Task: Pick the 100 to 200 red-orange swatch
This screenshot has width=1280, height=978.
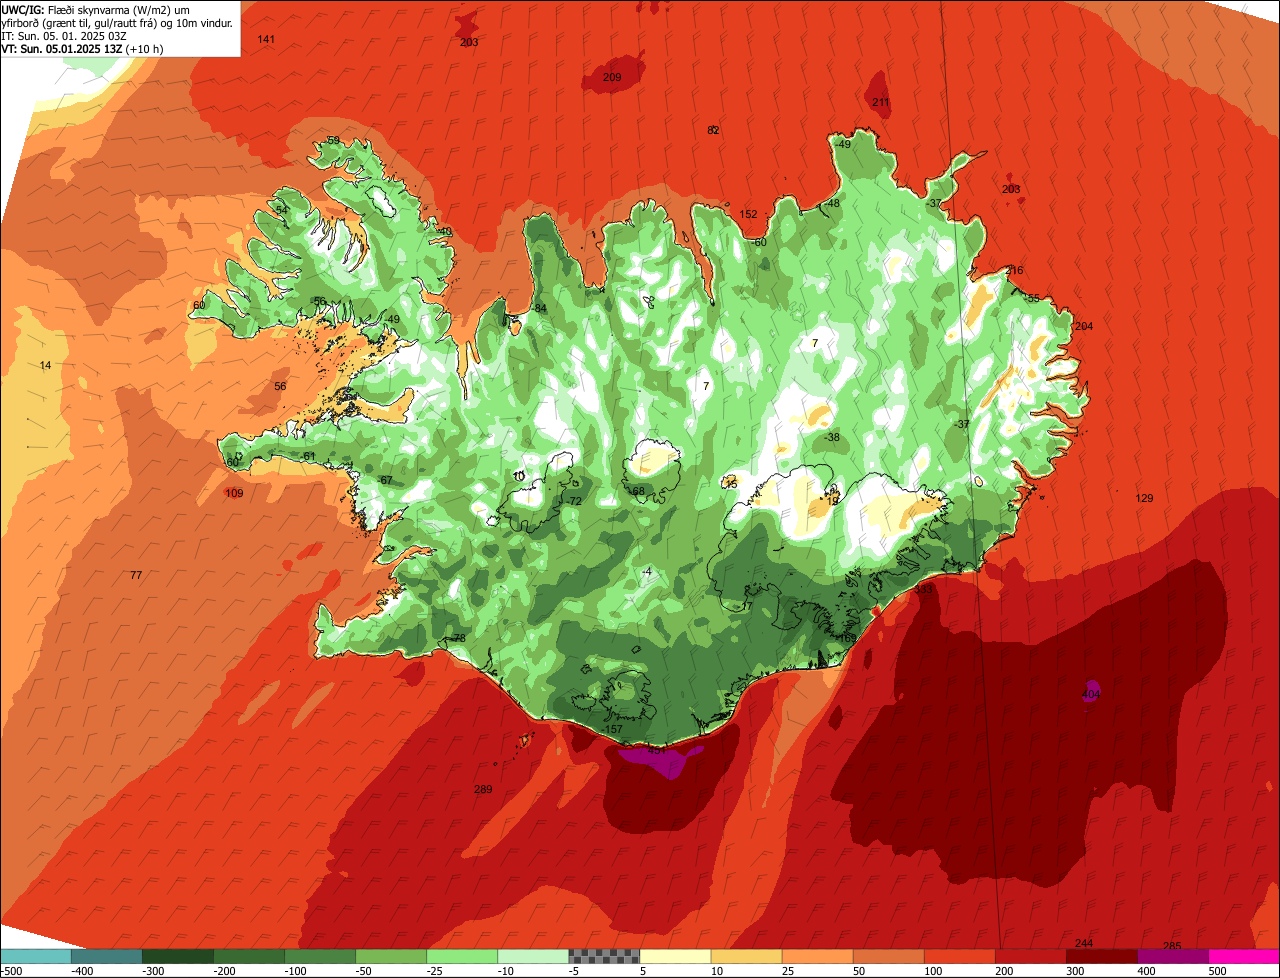Action: pos(960,956)
